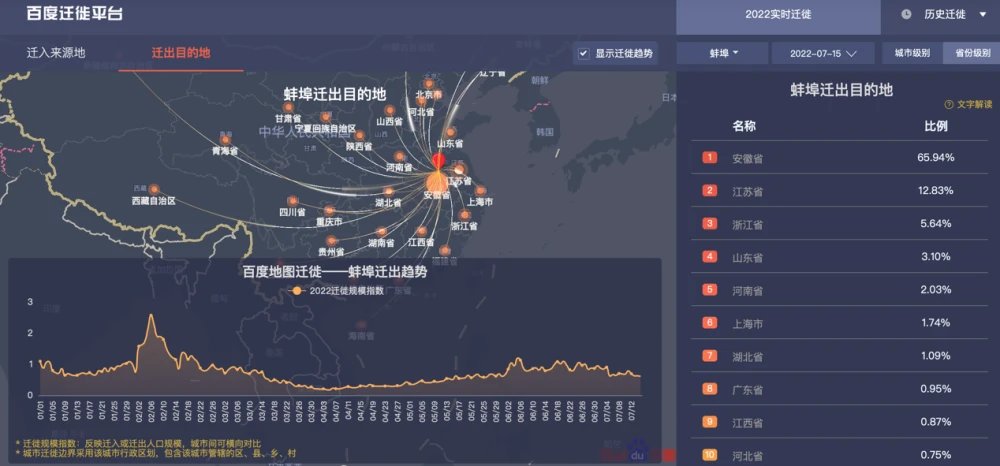
Task: Click 江苏省 in the ranking list
Action: click(747, 191)
